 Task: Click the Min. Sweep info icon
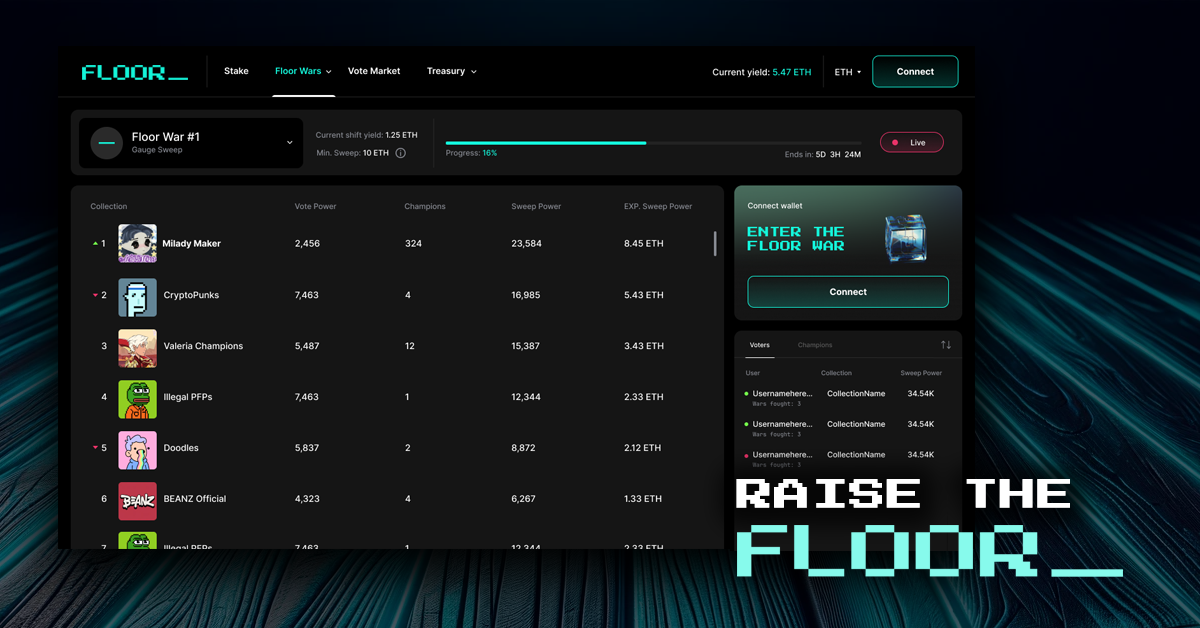pos(401,153)
